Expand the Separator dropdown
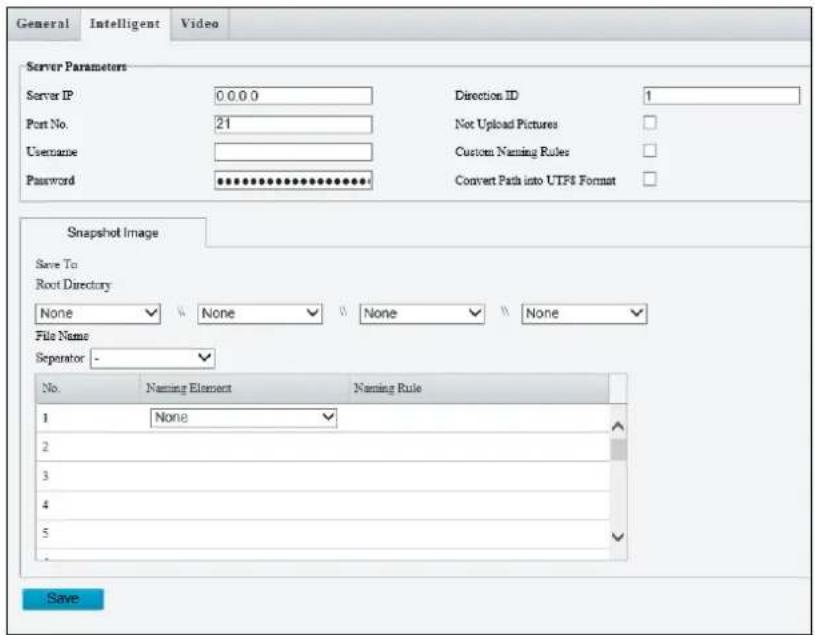The width and height of the screenshot is (815, 635). click(x=153, y=358)
